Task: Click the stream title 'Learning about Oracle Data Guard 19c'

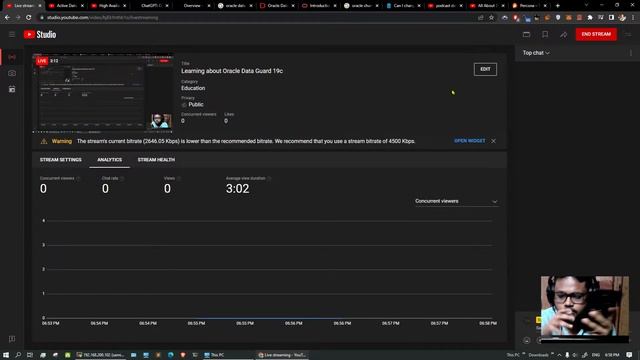Action: [232, 71]
